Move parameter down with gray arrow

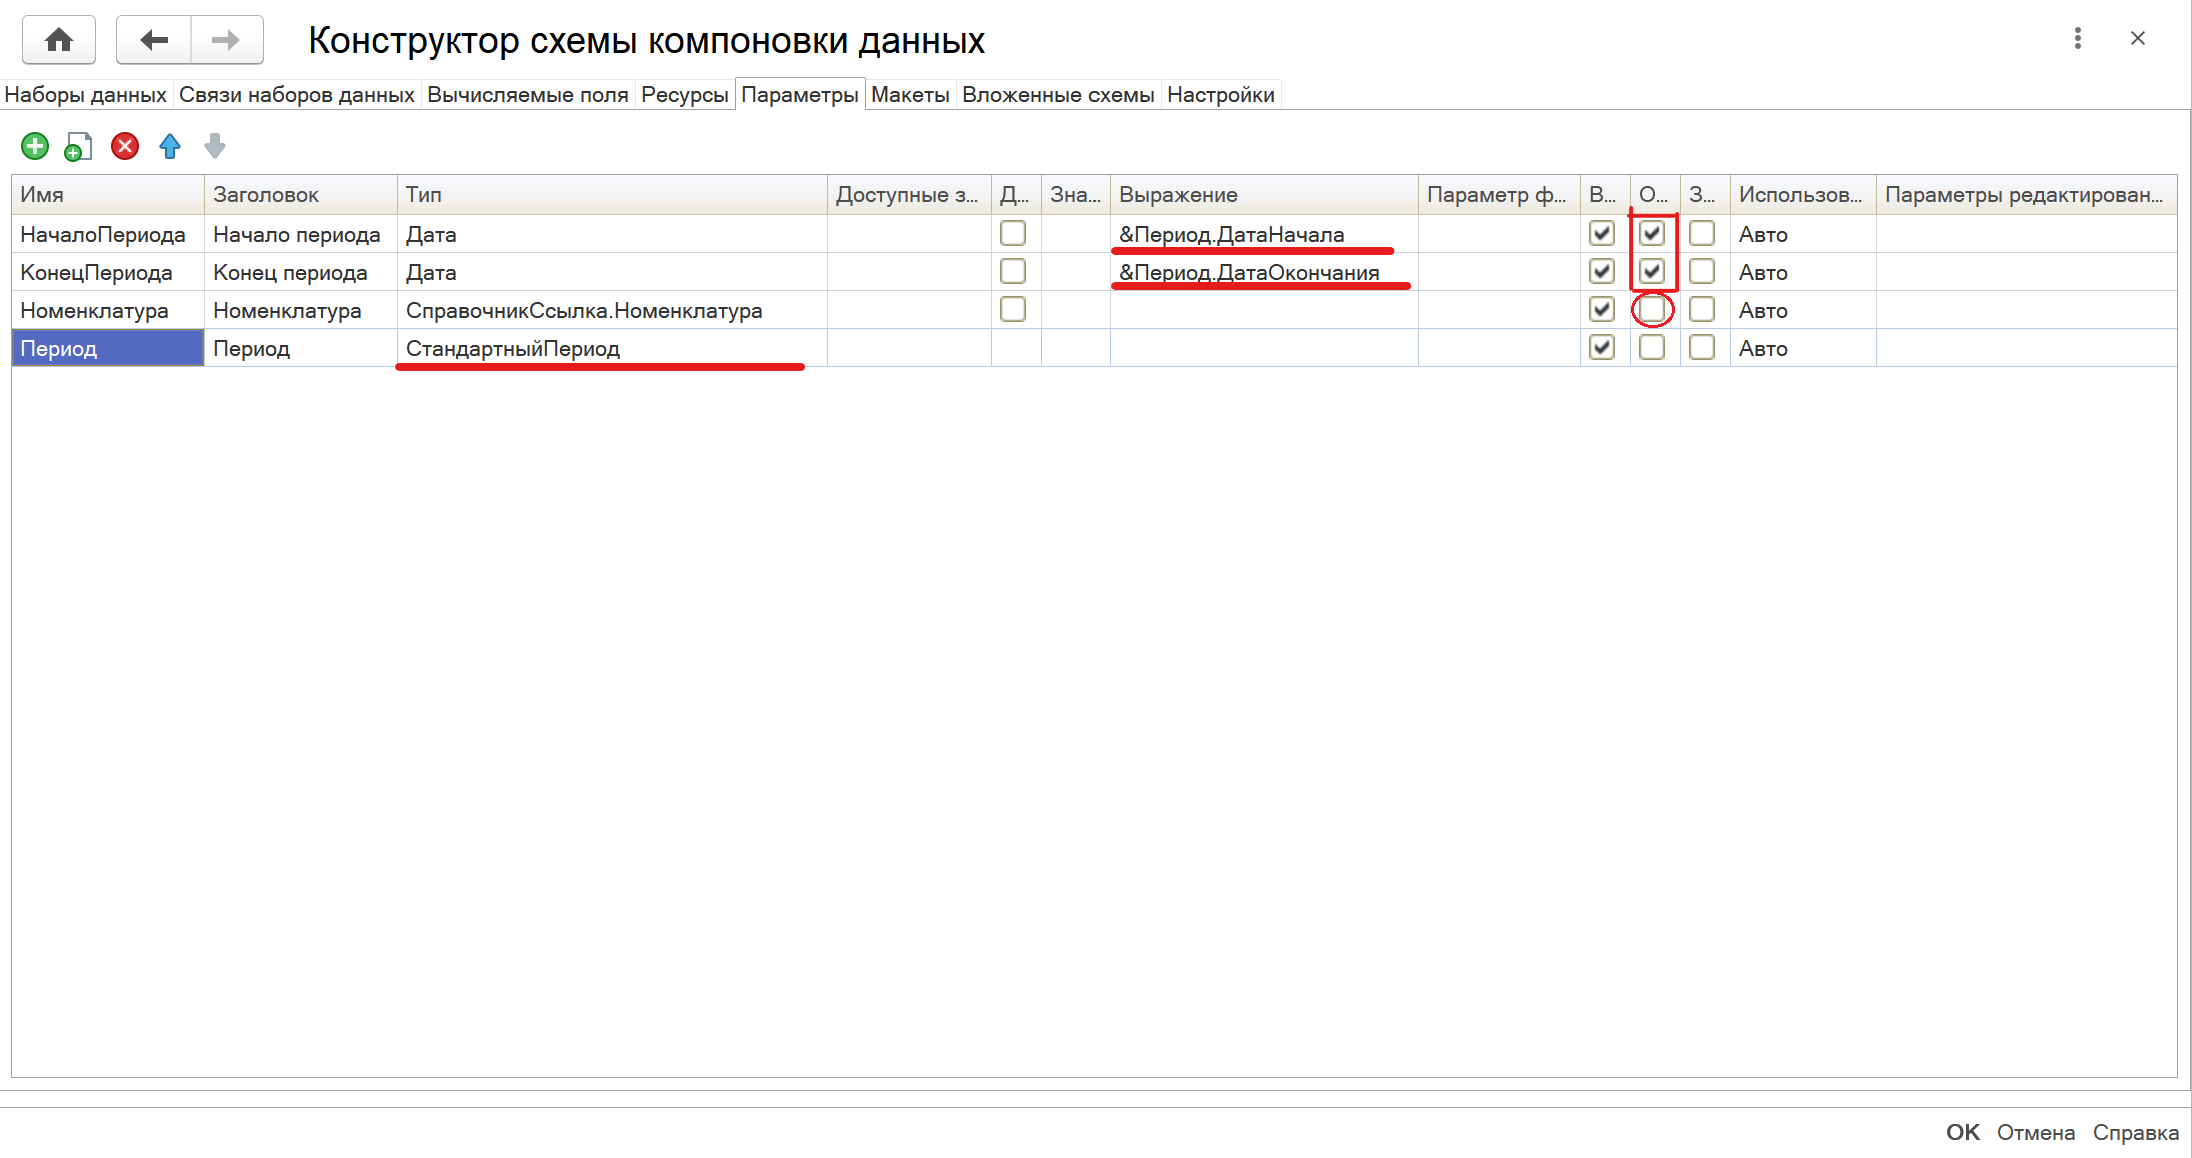click(x=215, y=147)
